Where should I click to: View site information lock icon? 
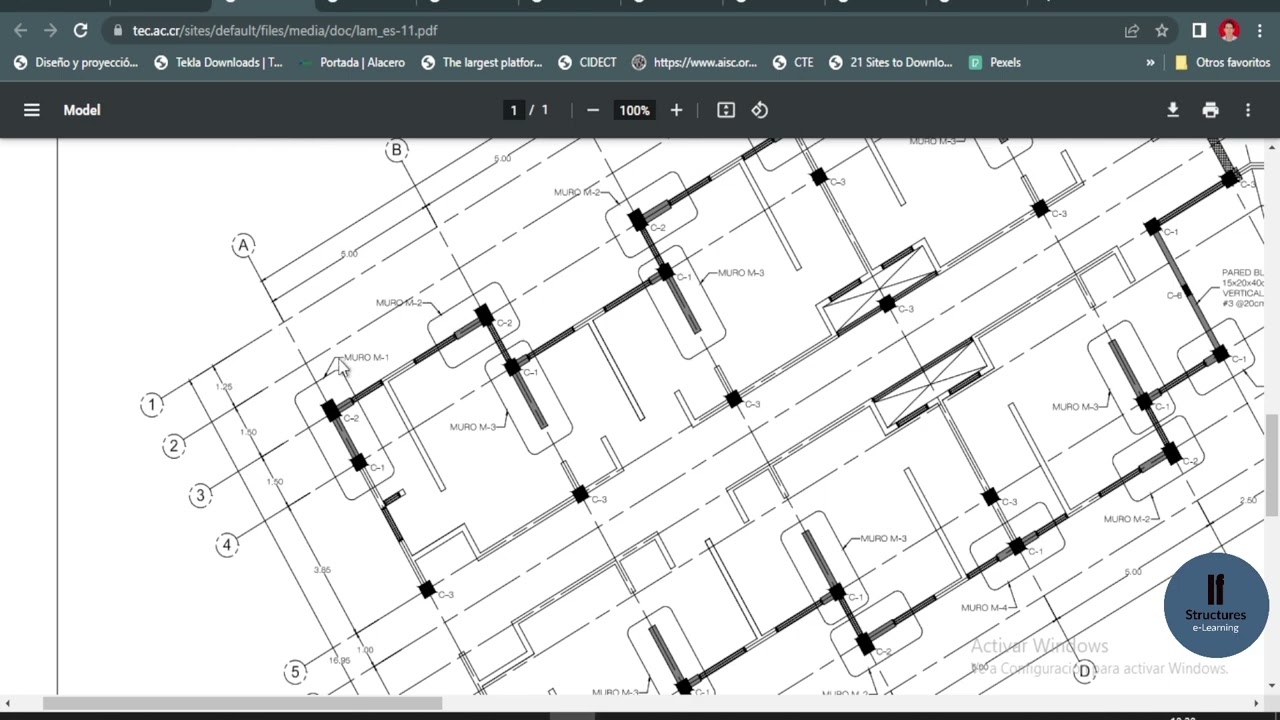coord(117,31)
